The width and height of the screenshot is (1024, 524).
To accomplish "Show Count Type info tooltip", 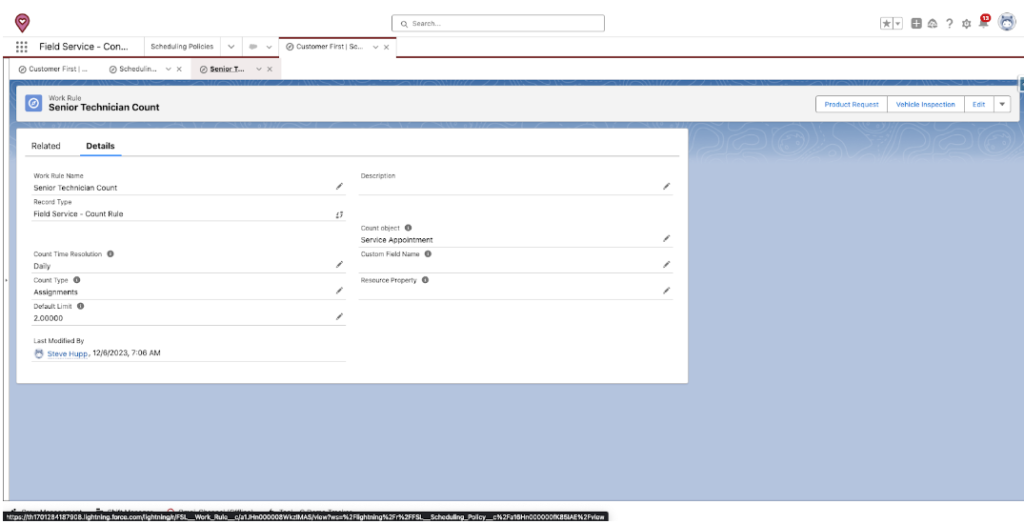I will 77,280.
